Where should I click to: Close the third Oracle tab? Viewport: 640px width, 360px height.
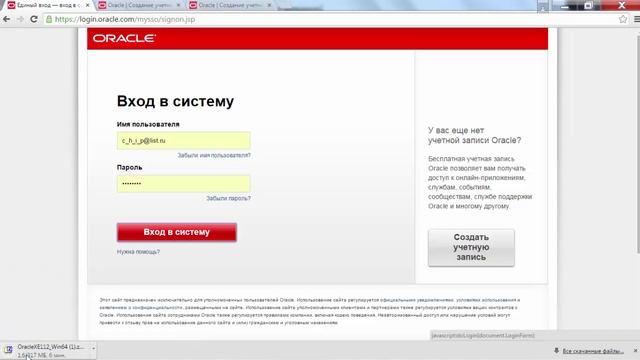tap(269, 5)
